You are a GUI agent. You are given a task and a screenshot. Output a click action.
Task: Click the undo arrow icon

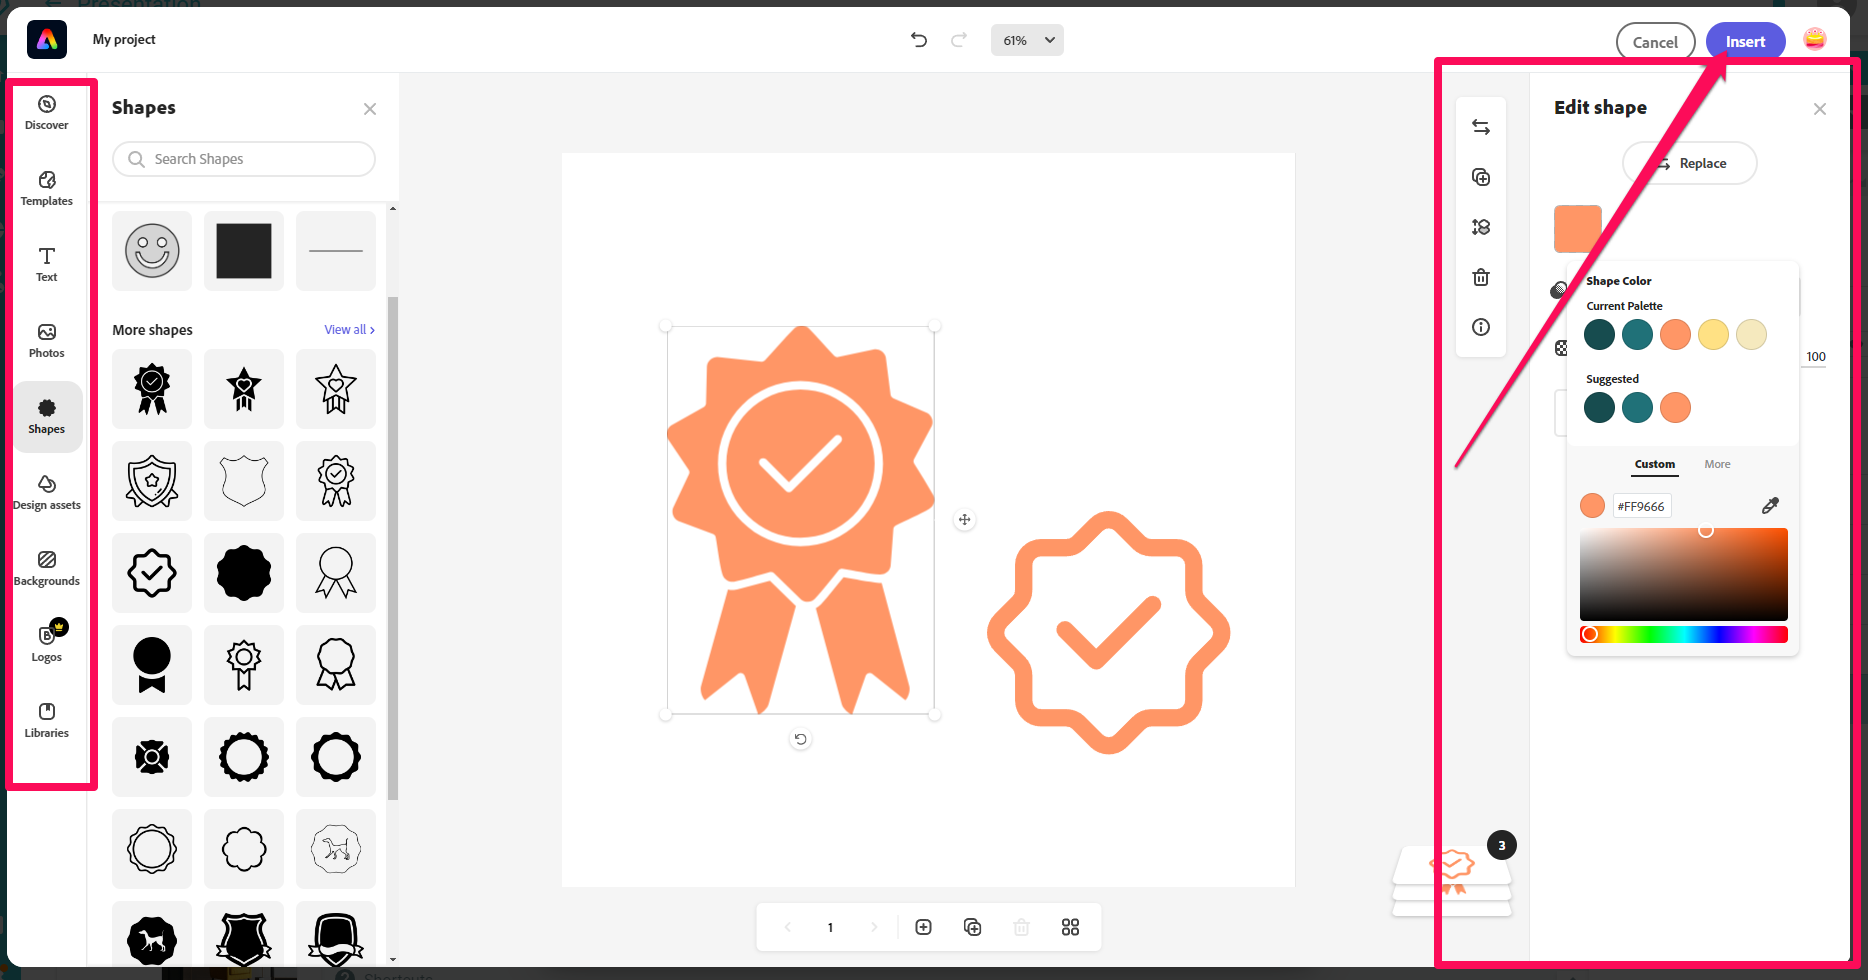coord(919,40)
